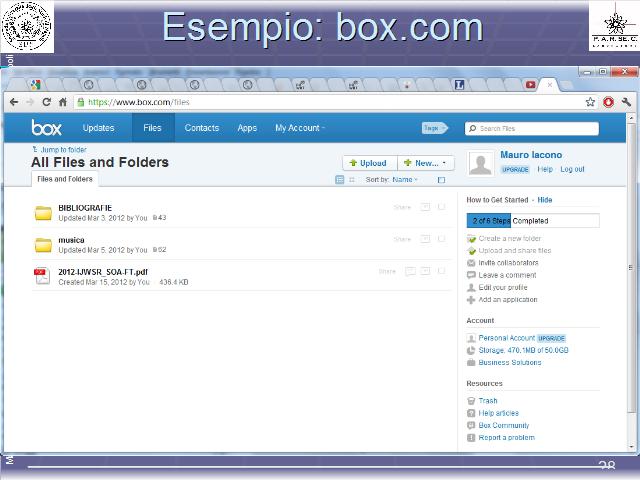The height and width of the screenshot is (480, 640).
Task: Go back with the browser back arrow
Action: (14, 102)
